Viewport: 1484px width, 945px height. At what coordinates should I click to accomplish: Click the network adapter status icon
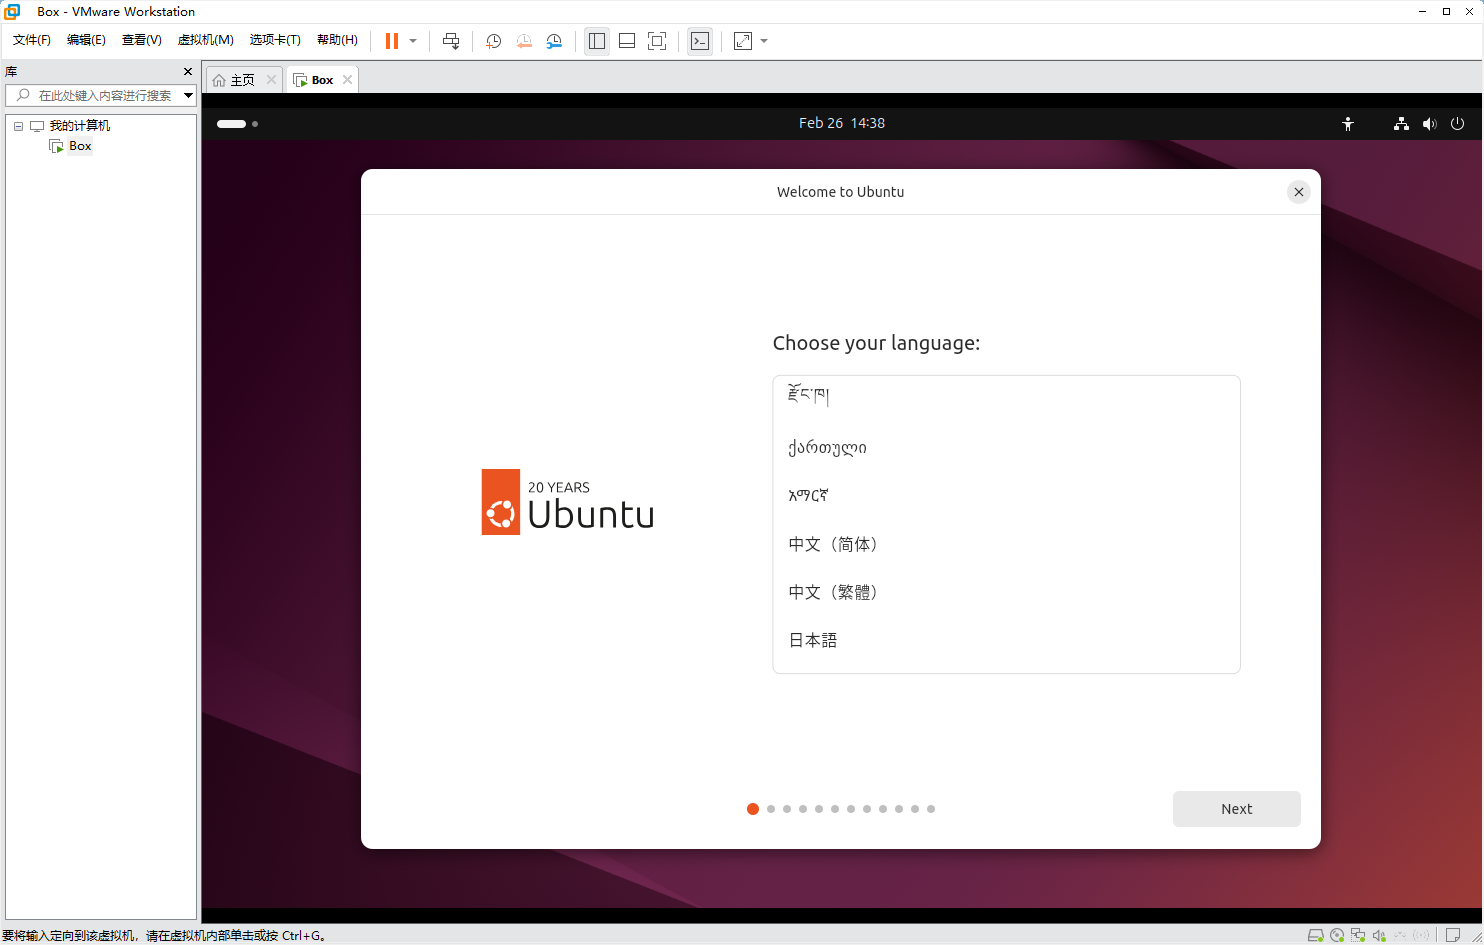click(1358, 936)
